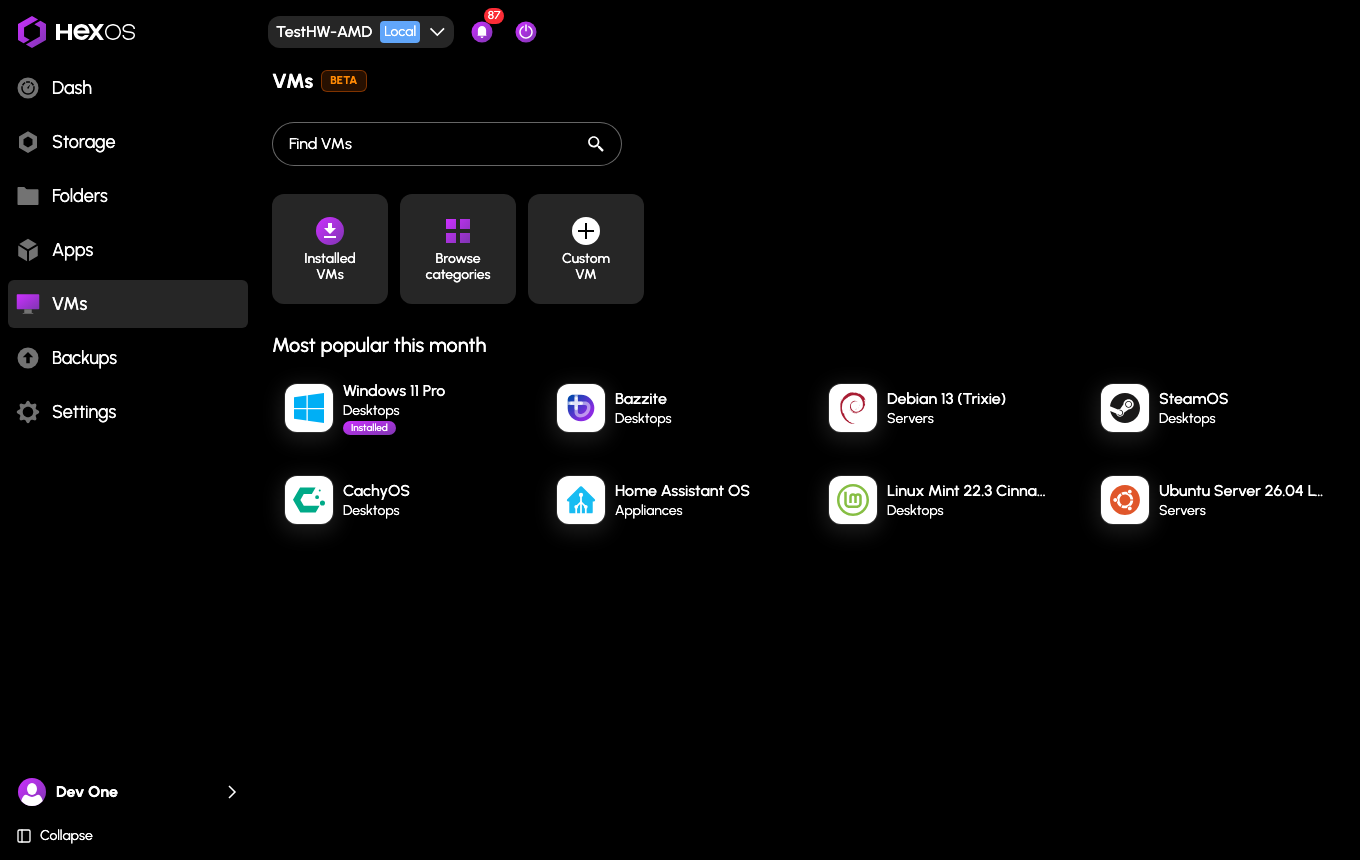Go to Folders in the sidebar
Screen dimensions: 1360x860
[x=128, y=196]
